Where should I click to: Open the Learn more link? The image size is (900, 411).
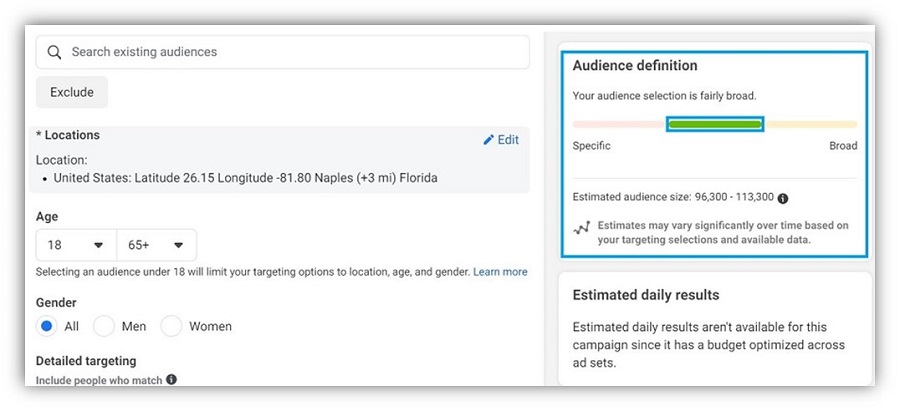(500, 272)
